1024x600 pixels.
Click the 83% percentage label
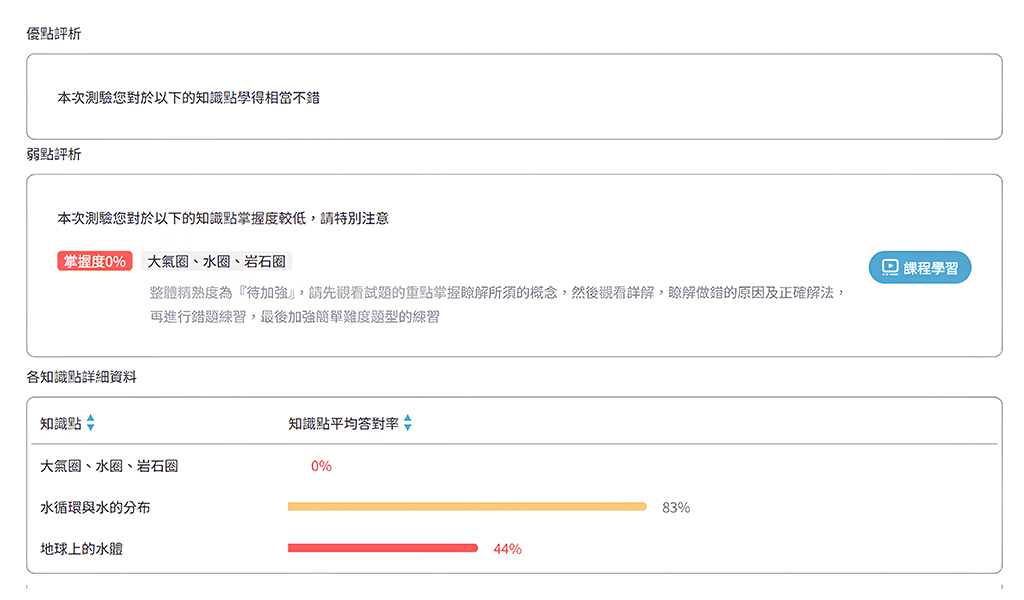pos(676,508)
